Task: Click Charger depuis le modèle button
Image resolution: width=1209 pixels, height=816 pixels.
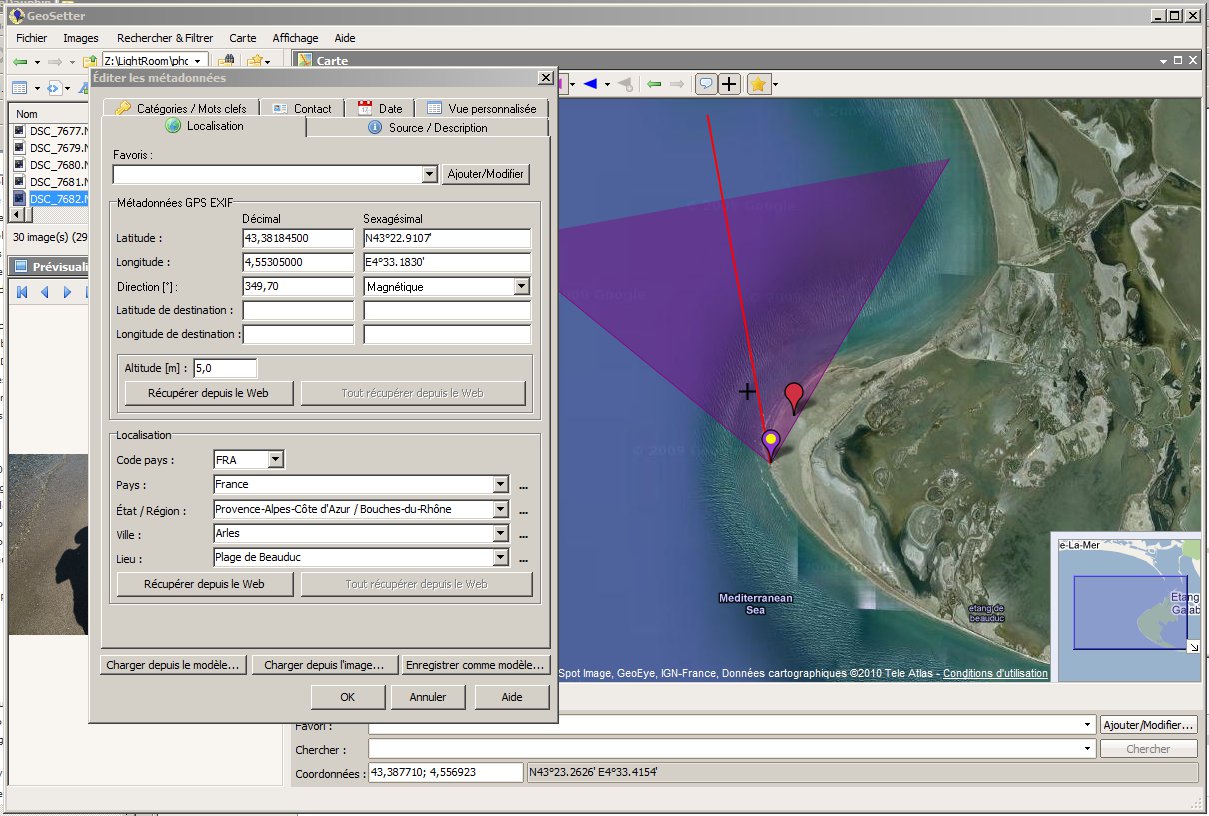Action: 173,665
